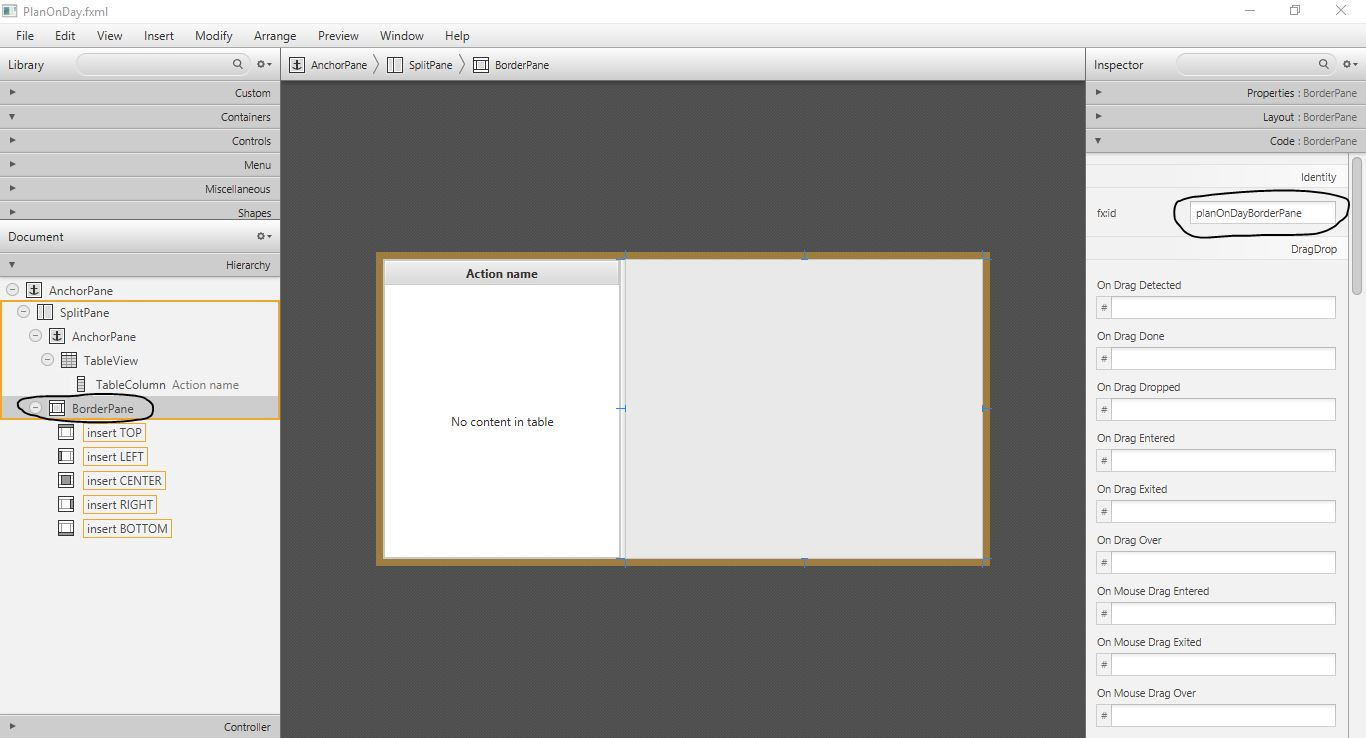The width and height of the screenshot is (1366, 738).
Task: Expand the Shapes library section
Action: pos(140,211)
